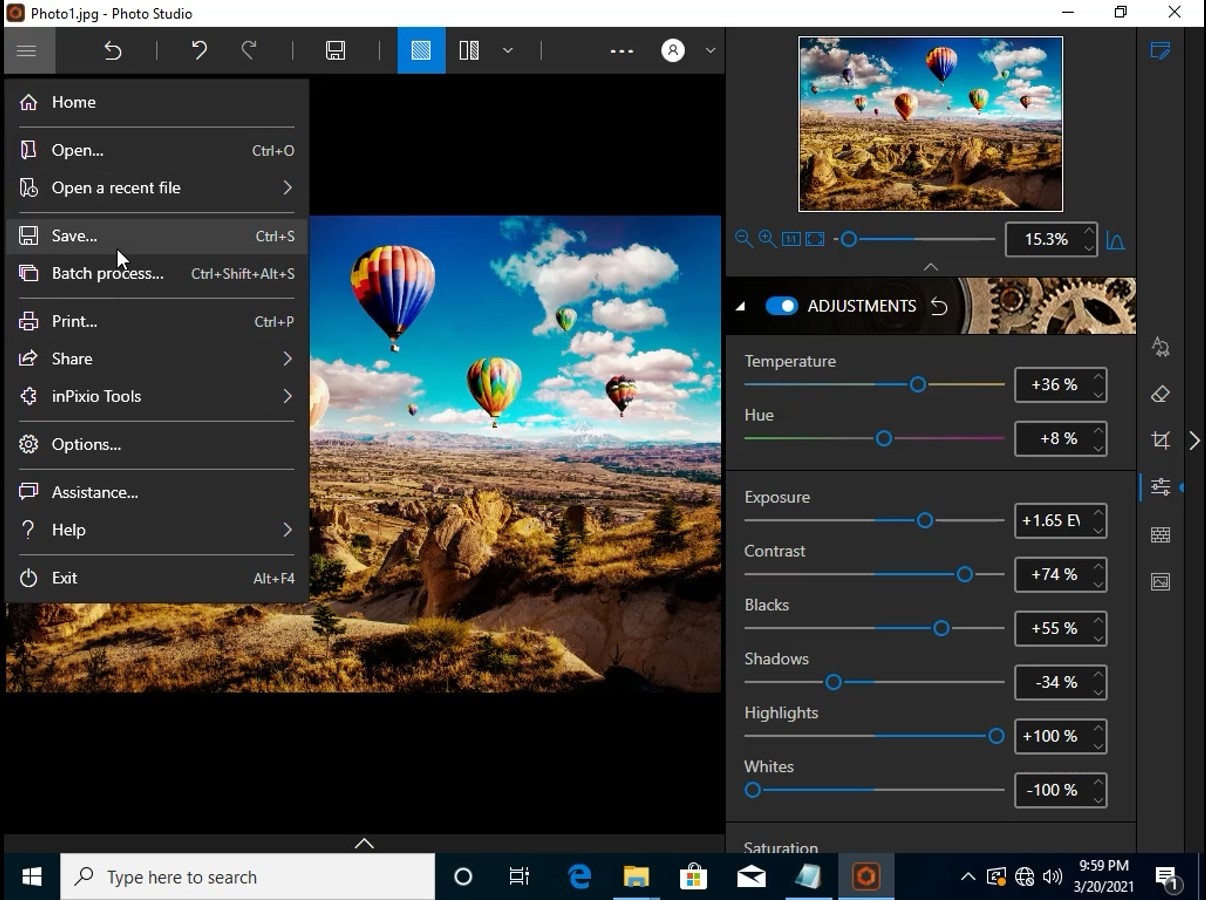The image size is (1206, 900).
Task: Open the Crop tool
Action: tap(1160, 440)
